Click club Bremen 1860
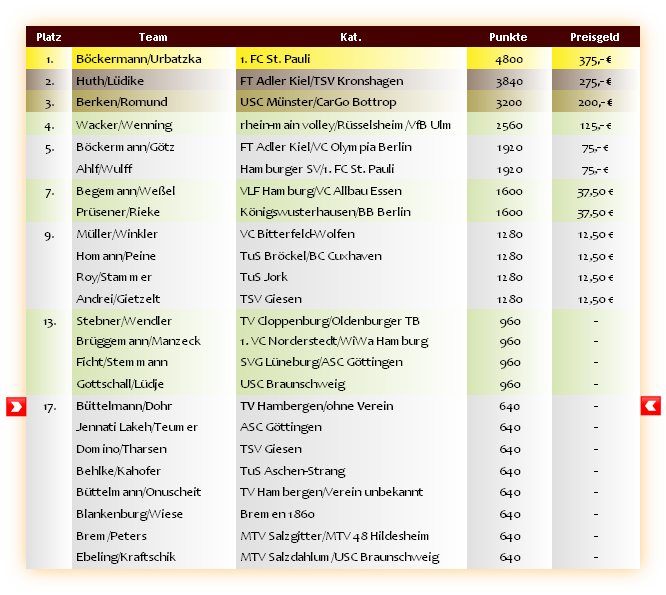The width and height of the screenshot is (666, 595). [277, 514]
